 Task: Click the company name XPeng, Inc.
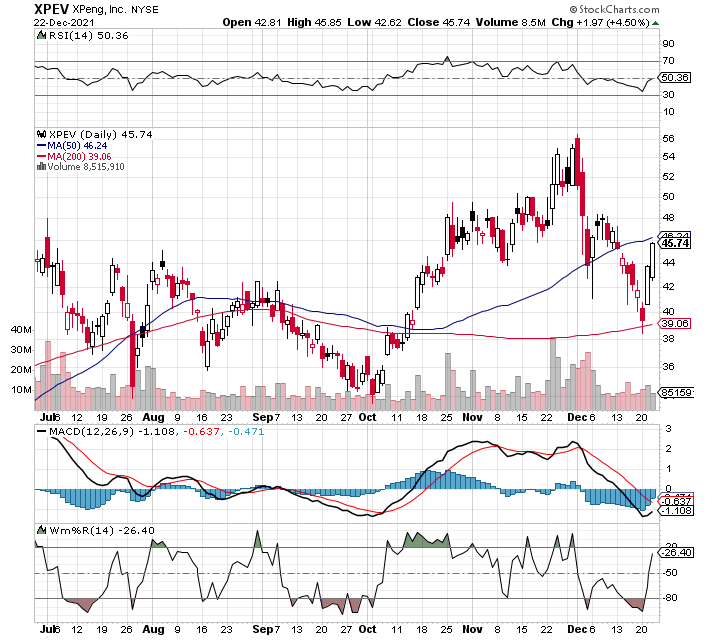pyautogui.click(x=99, y=10)
